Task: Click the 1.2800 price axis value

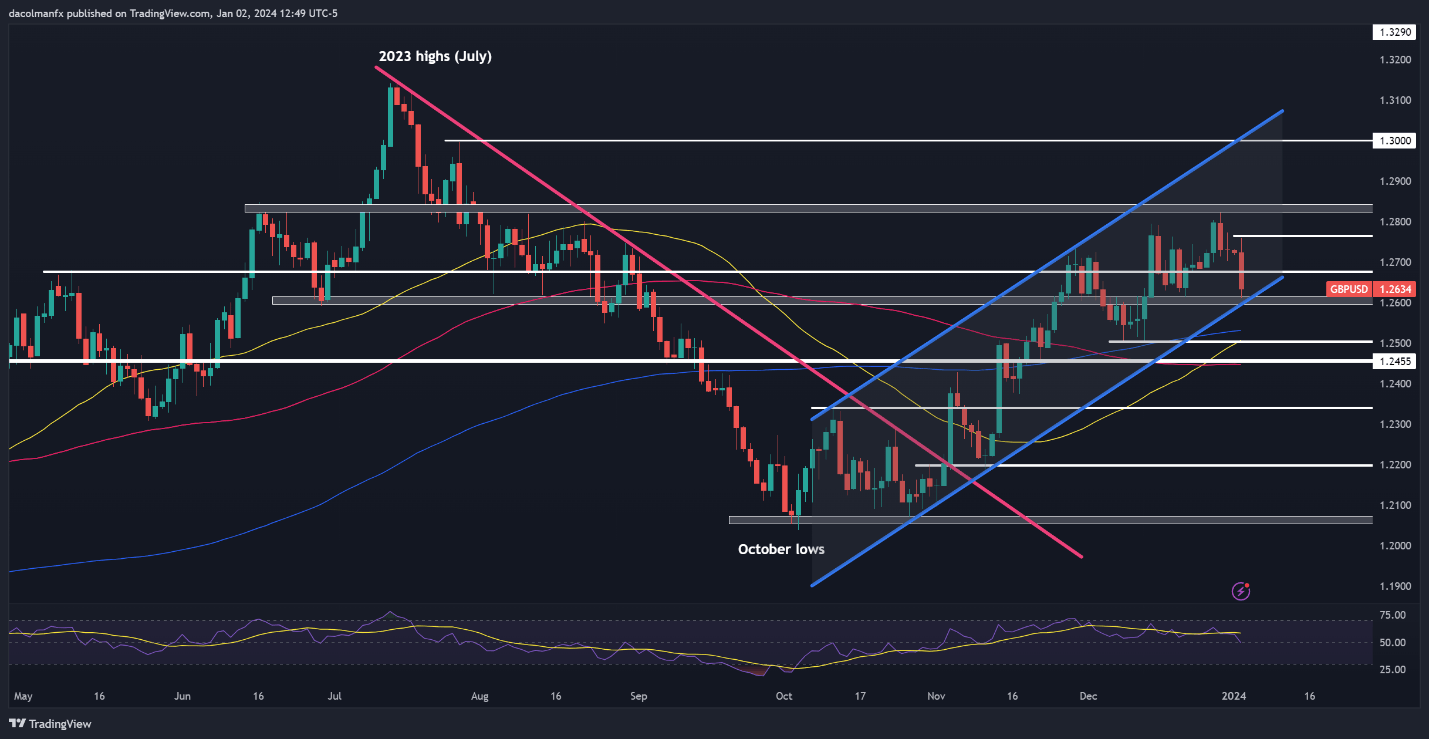Action: point(1395,222)
